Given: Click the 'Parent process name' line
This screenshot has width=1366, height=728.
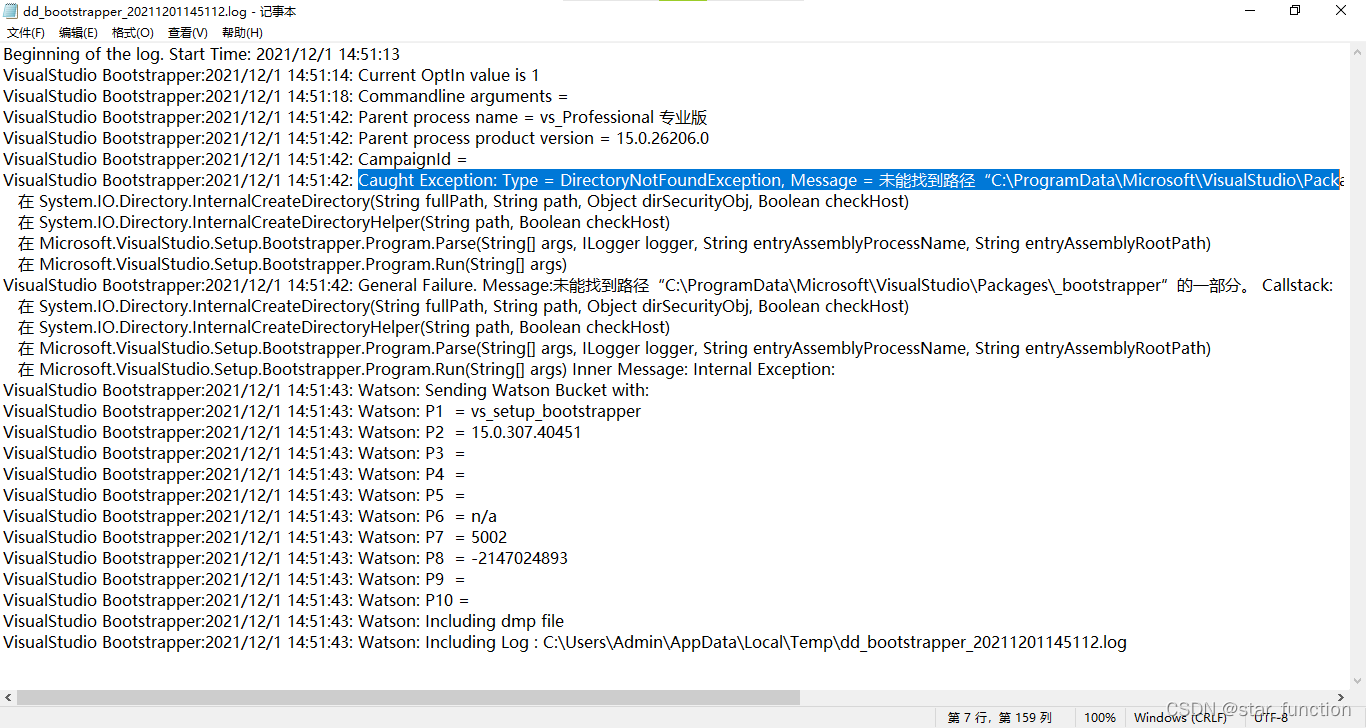Looking at the screenshot, I should coord(355,117).
